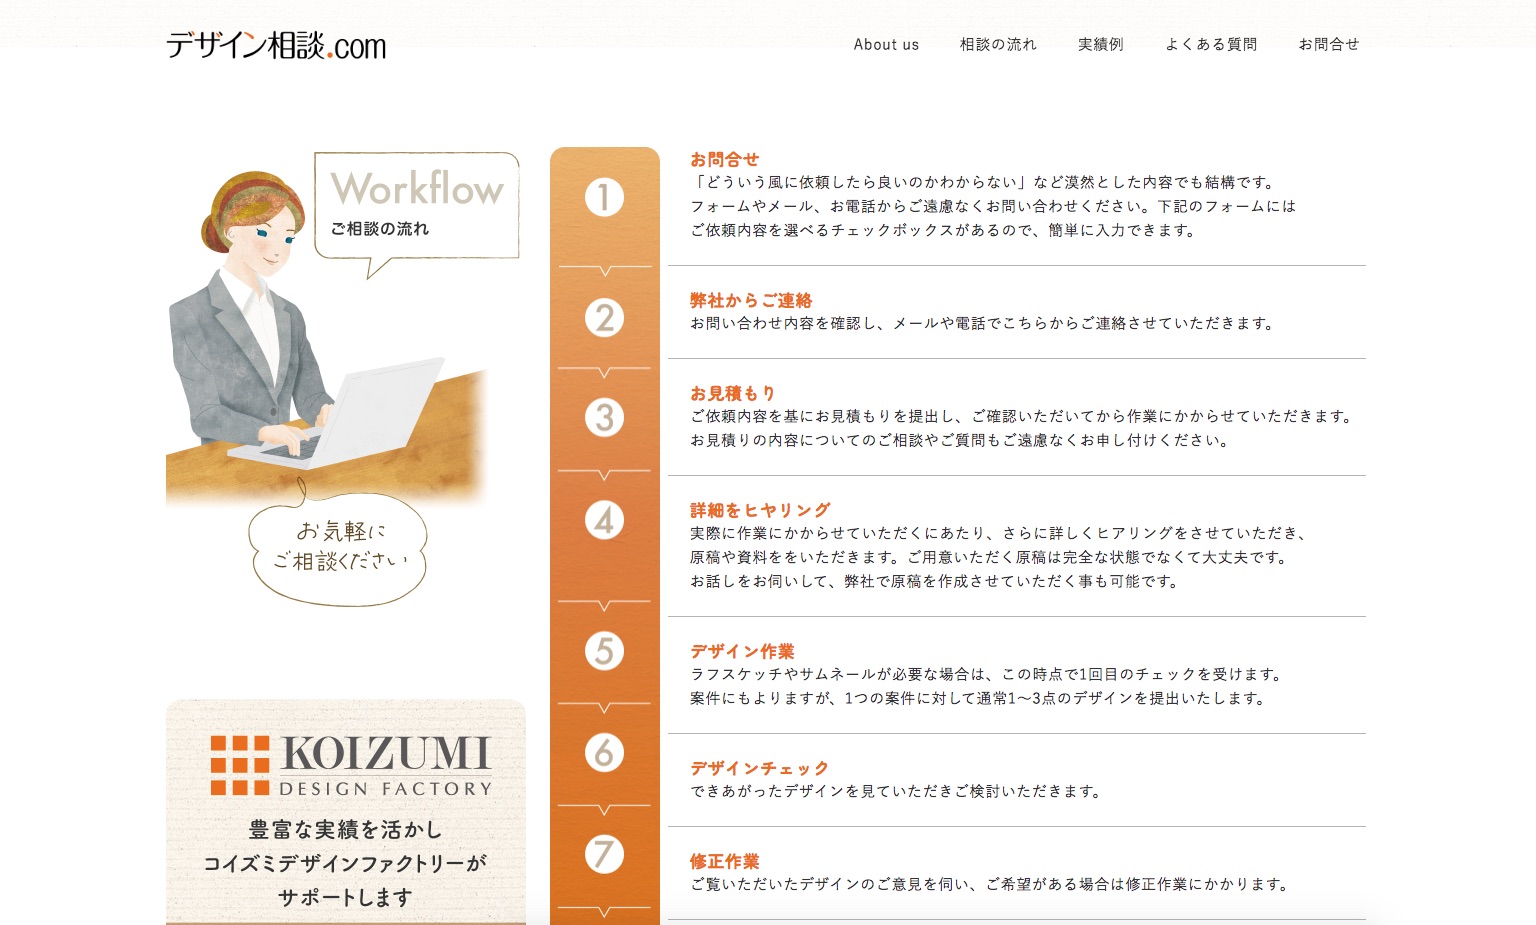Click the step 6 circle icon
Viewport: 1536px width, 925px height.
604,753
